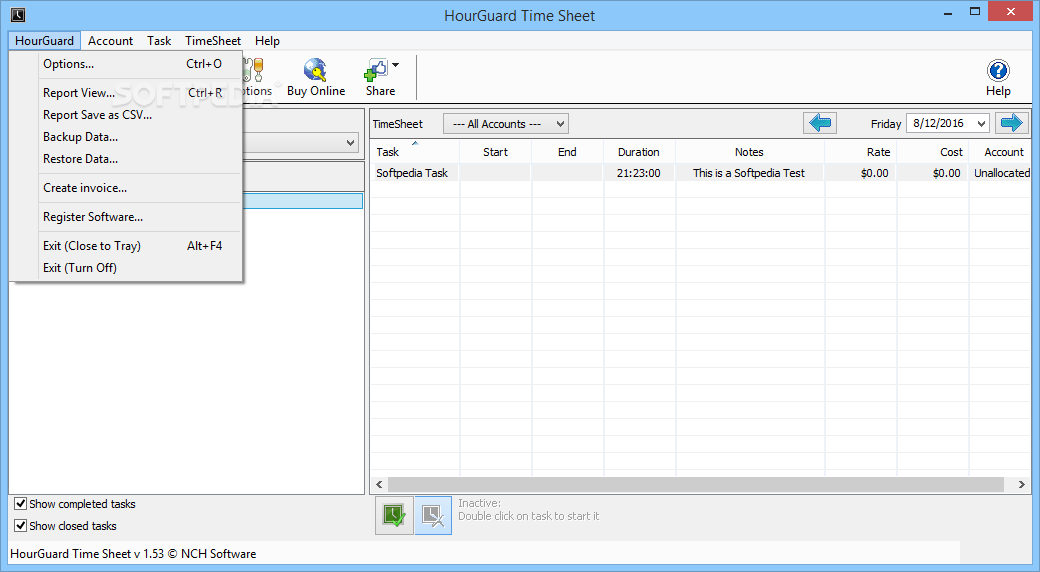Click the Notes column header

(749, 152)
